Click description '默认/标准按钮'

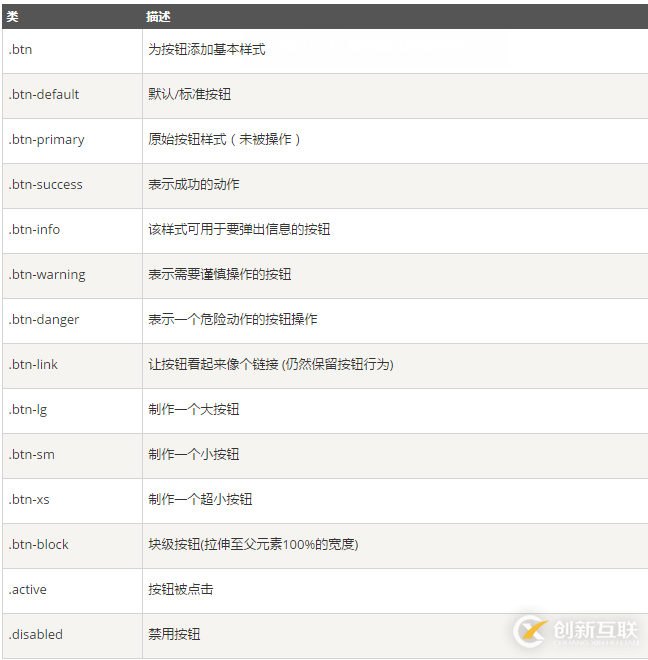click(189, 94)
